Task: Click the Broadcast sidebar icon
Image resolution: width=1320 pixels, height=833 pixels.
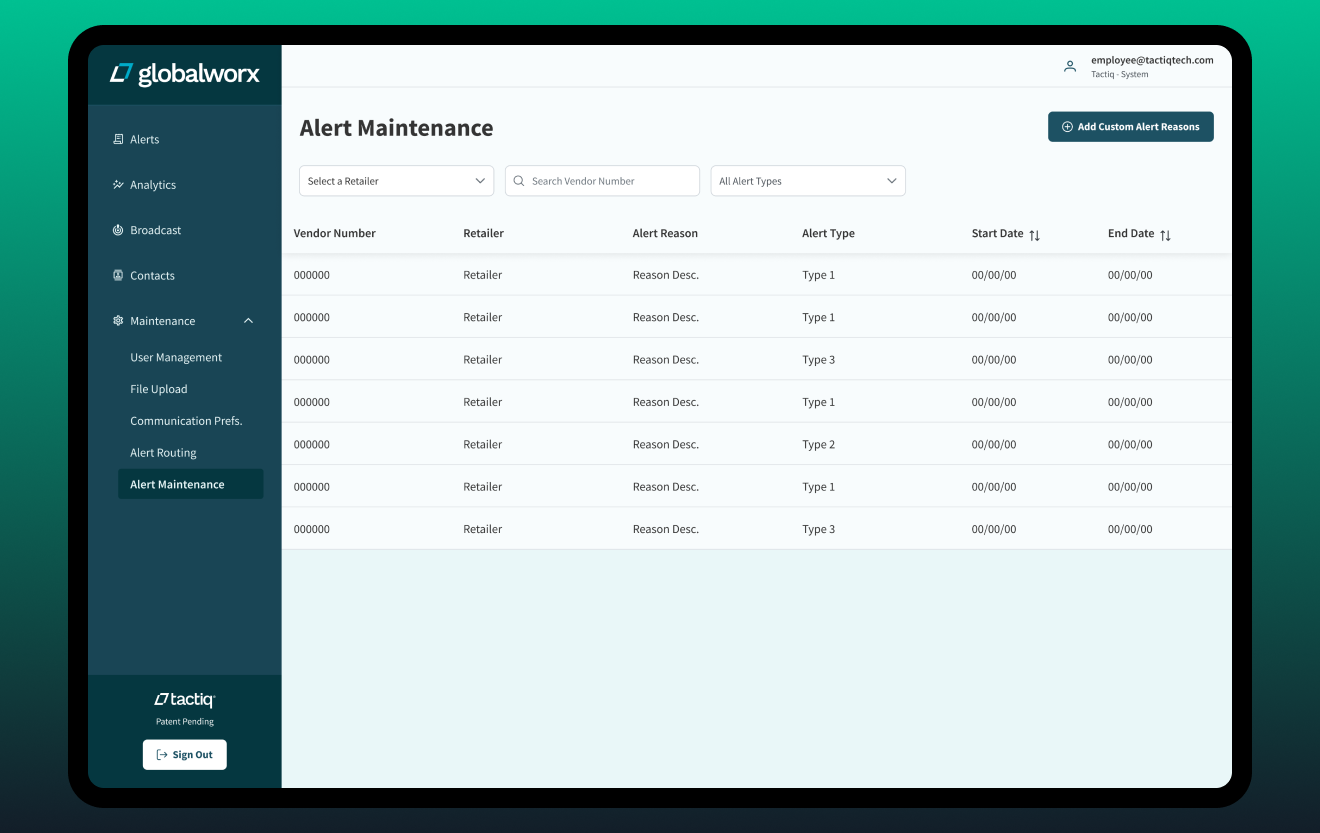Action: [x=118, y=230]
